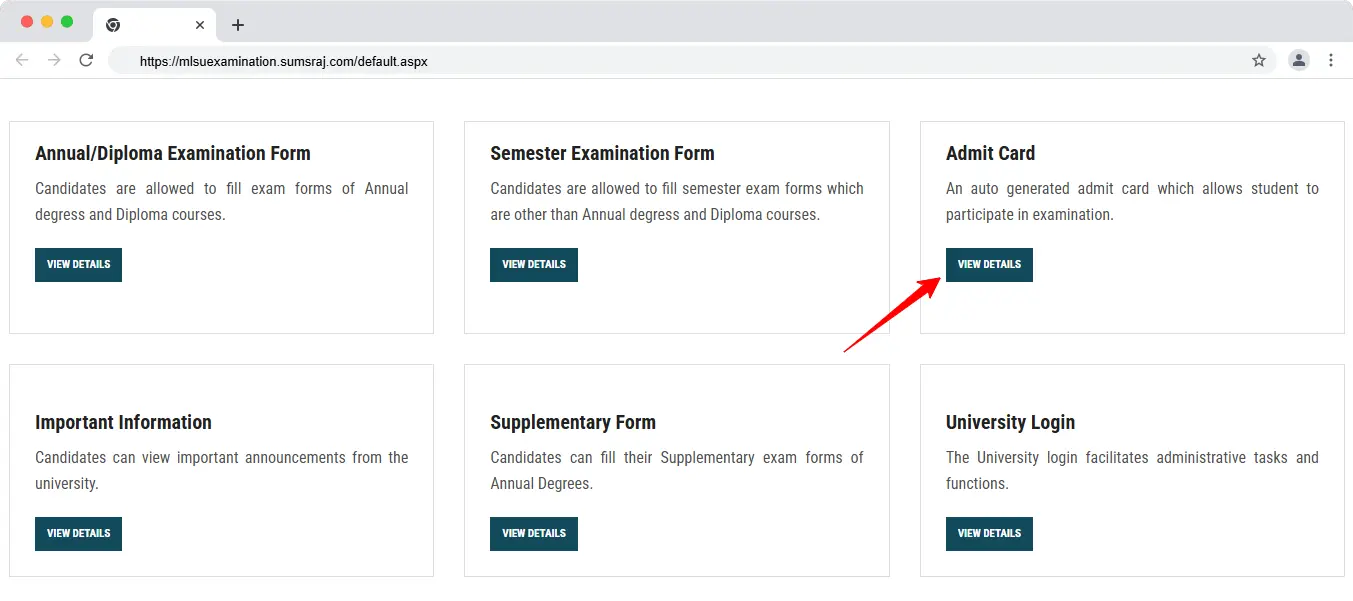The image size is (1353, 601).
Task: Reload the page with the refresh icon
Action: click(x=86, y=60)
